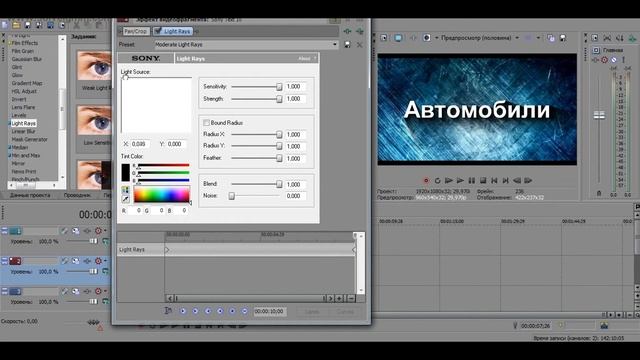Save preview snapshot to file

pos(563,38)
